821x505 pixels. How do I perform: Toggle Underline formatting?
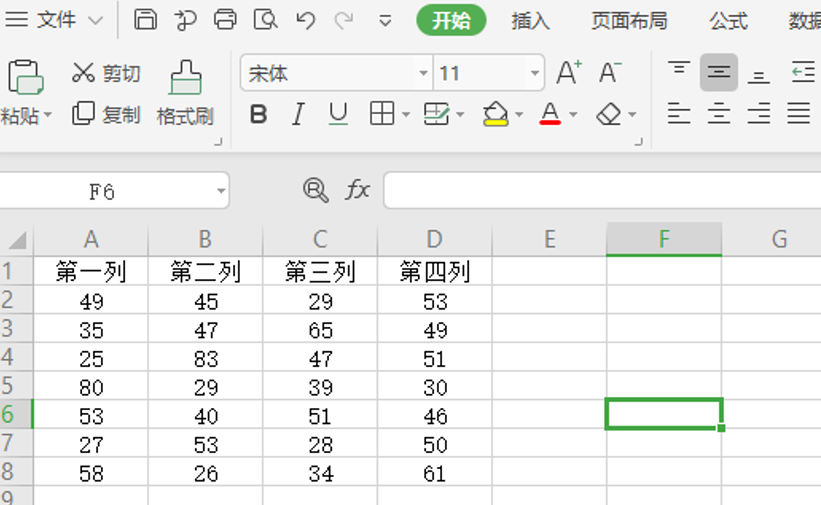(x=338, y=114)
